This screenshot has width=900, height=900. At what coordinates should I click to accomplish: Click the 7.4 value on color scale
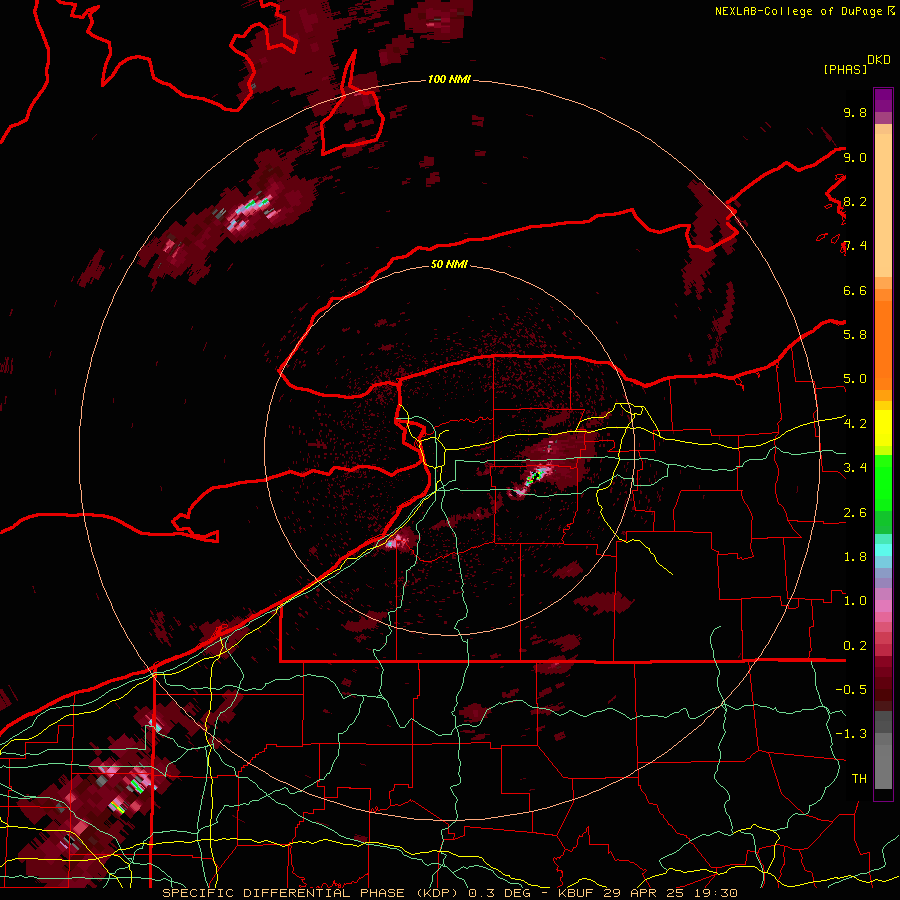(x=855, y=246)
